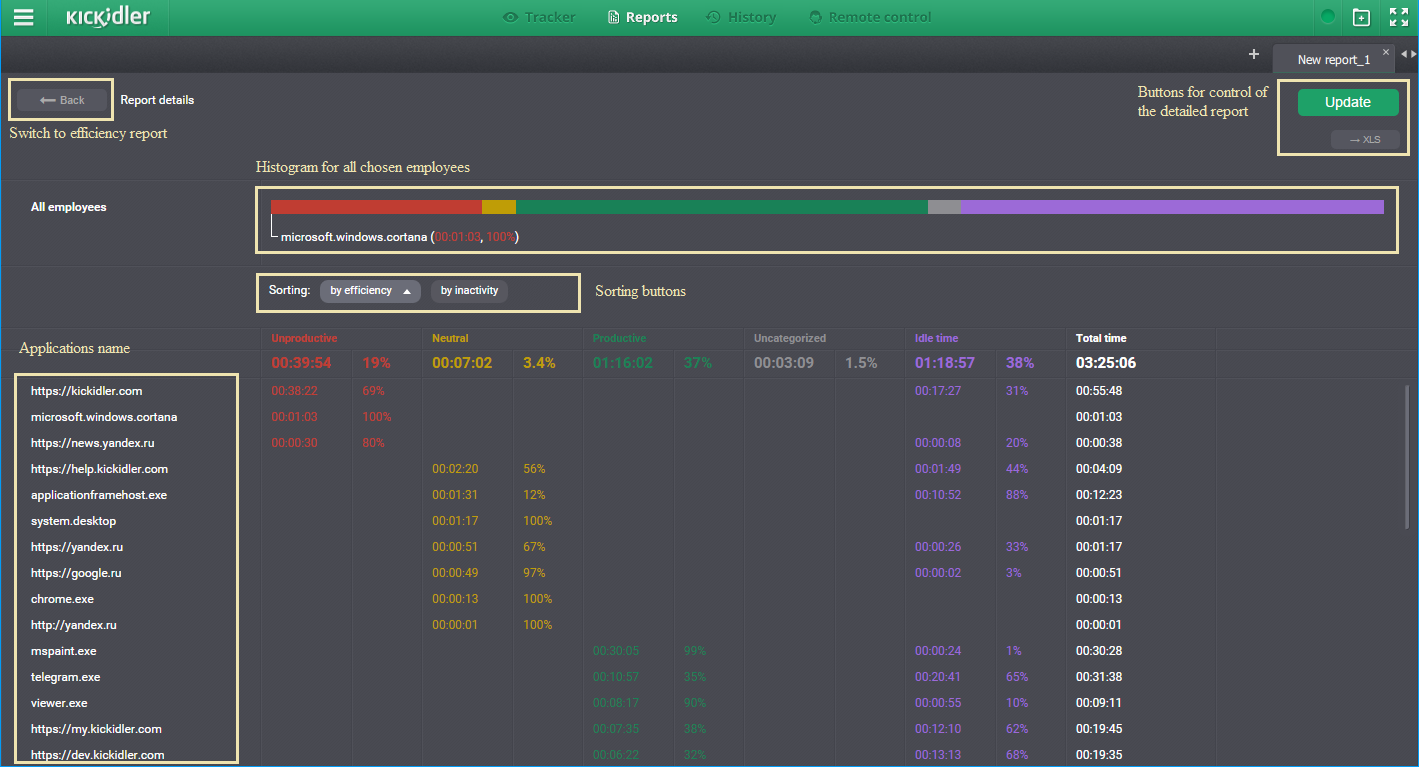Select the applicationframehost.exe row
Screen dimensions: 1419x767
99,495
